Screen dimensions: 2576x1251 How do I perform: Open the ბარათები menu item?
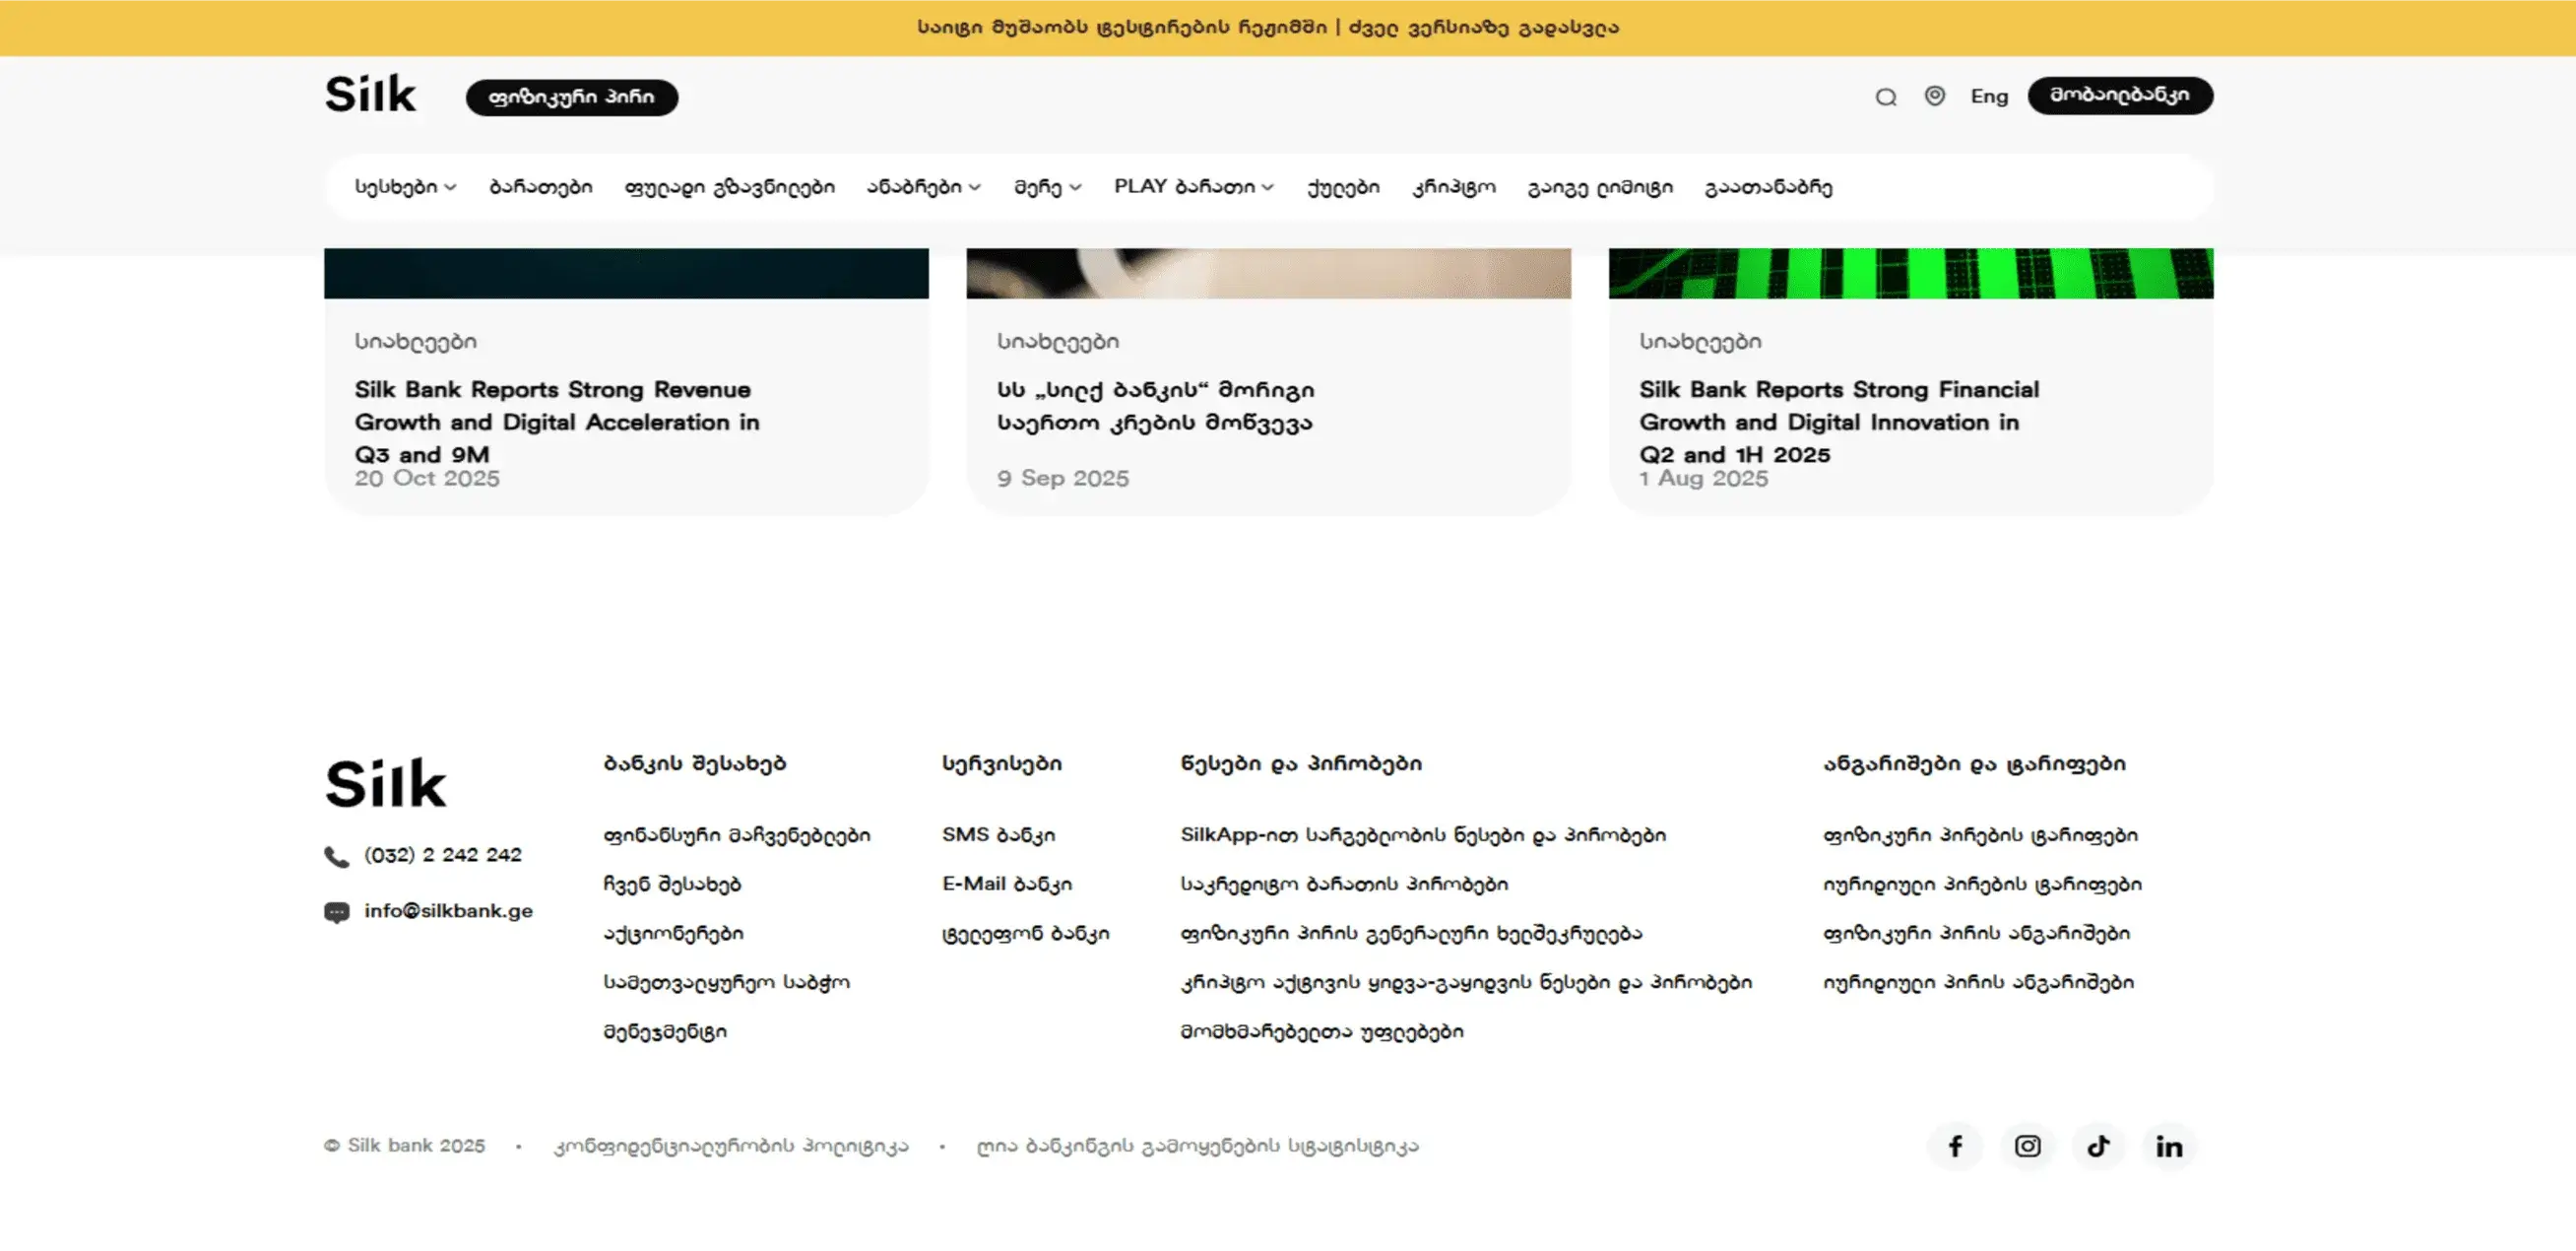[540, 187]
